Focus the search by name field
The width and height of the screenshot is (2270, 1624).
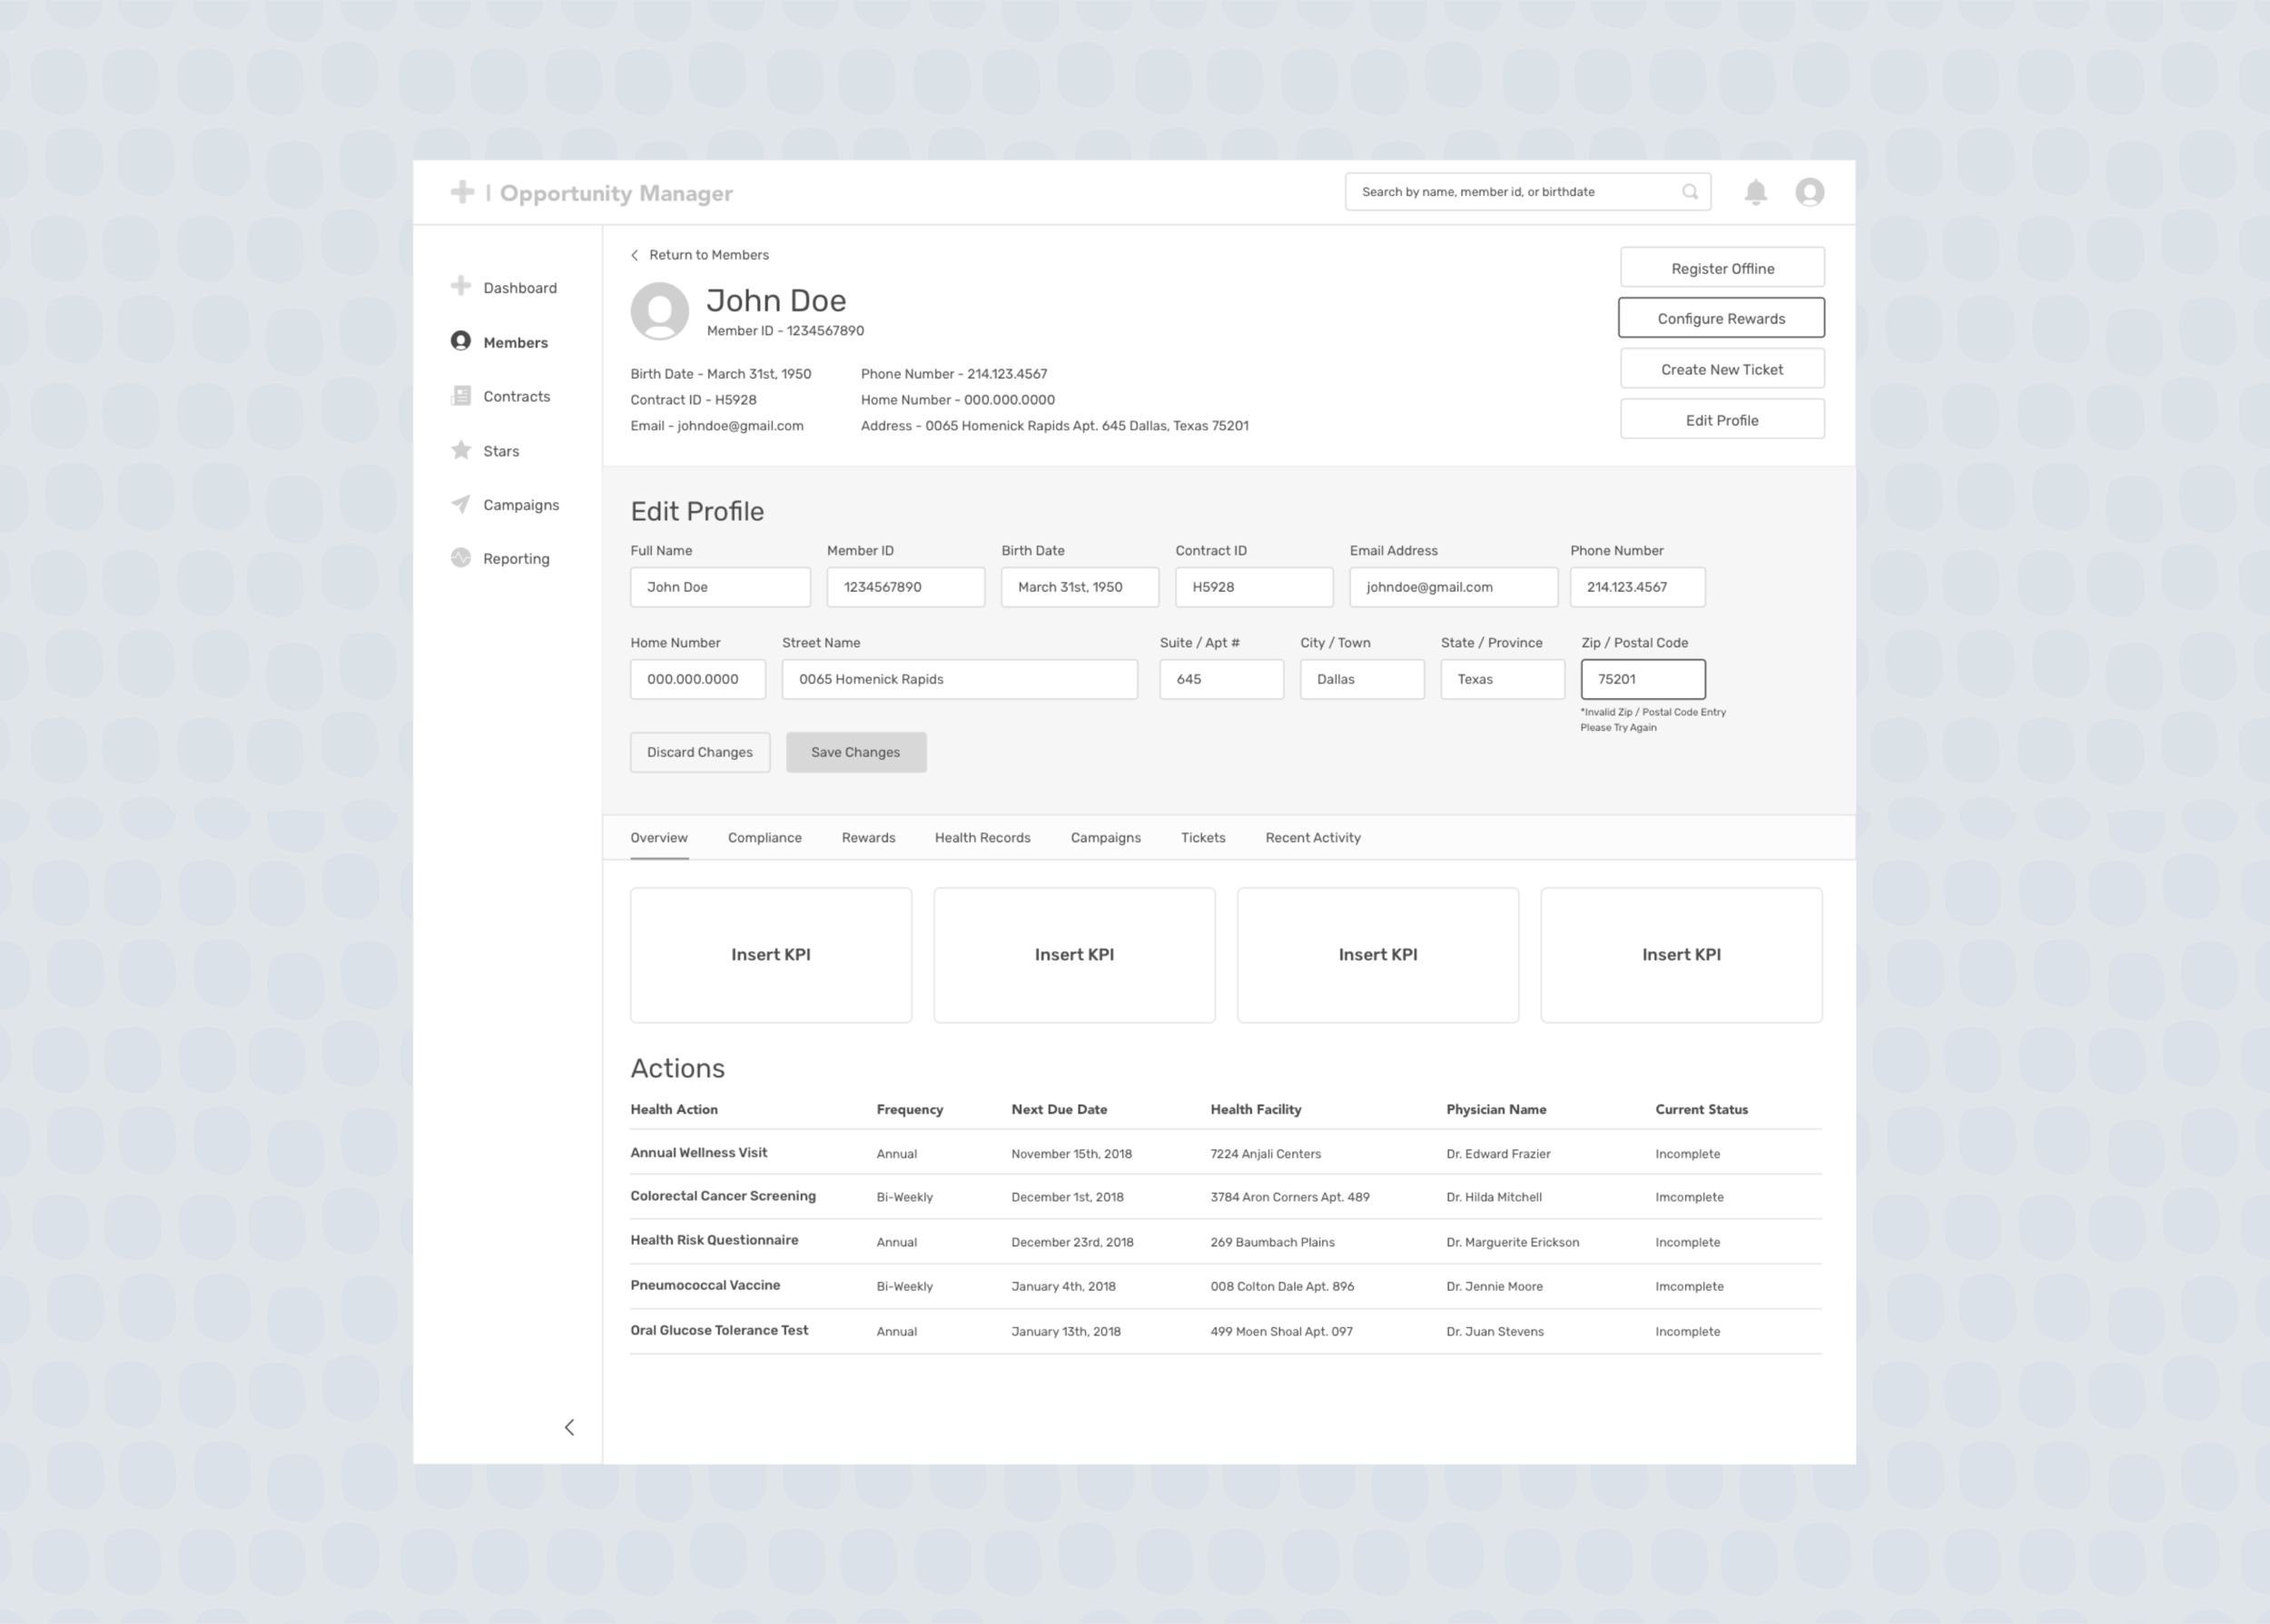click(x=1528, y=192)
